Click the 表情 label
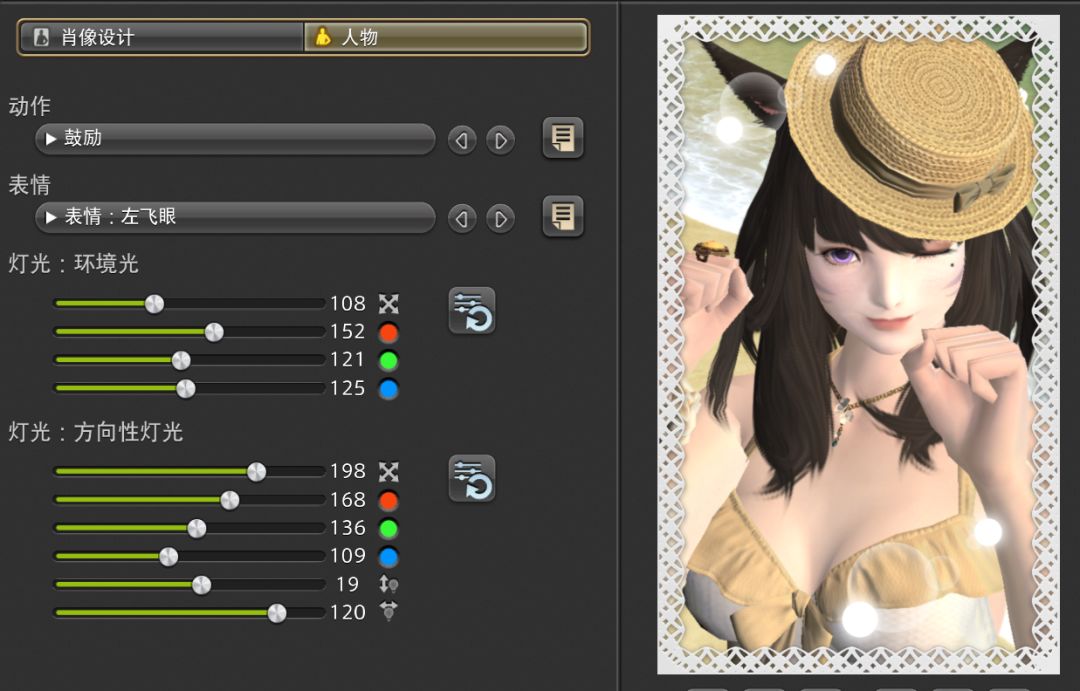 click(30, 185)
